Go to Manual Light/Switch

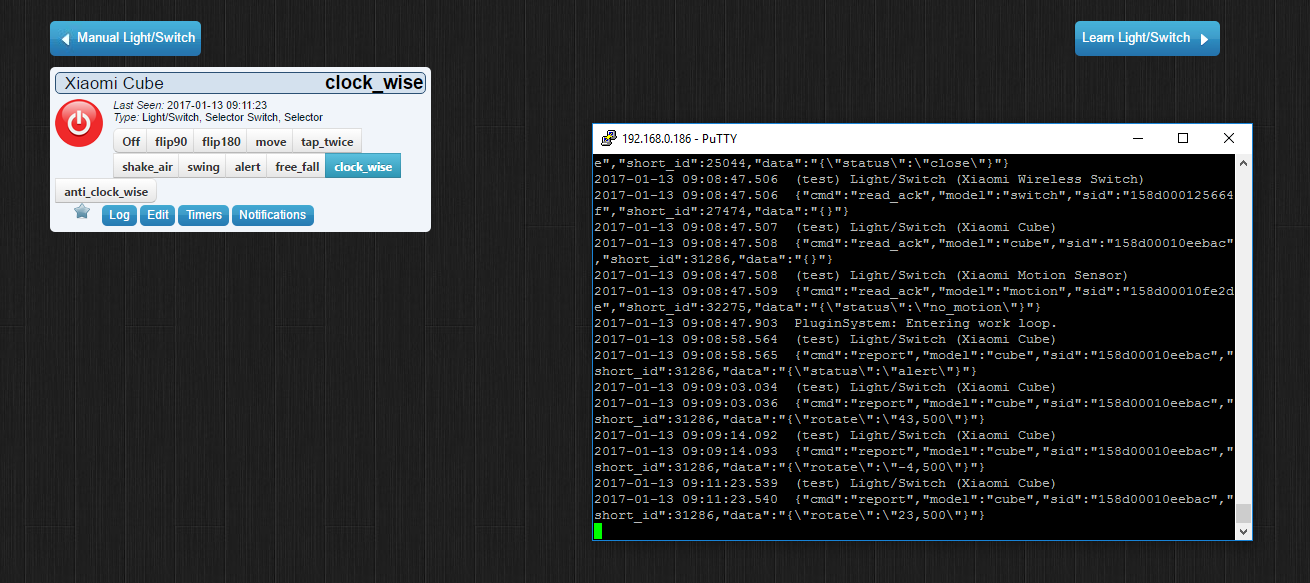[x=125, y=38]
